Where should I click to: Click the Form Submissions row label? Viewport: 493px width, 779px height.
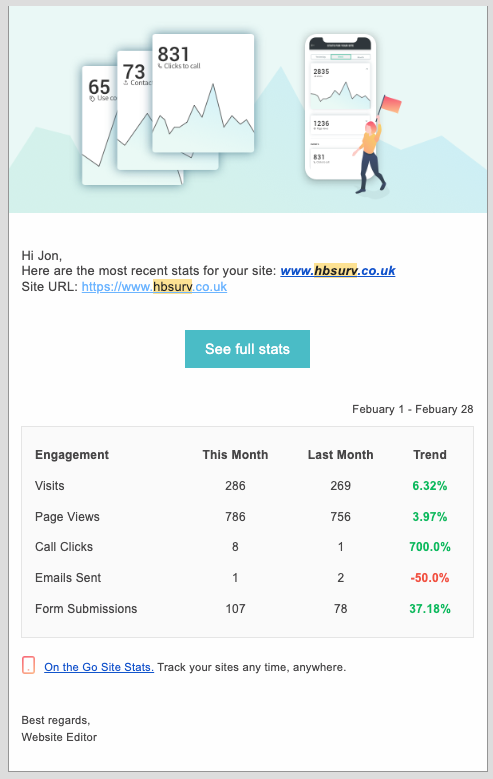86,609
